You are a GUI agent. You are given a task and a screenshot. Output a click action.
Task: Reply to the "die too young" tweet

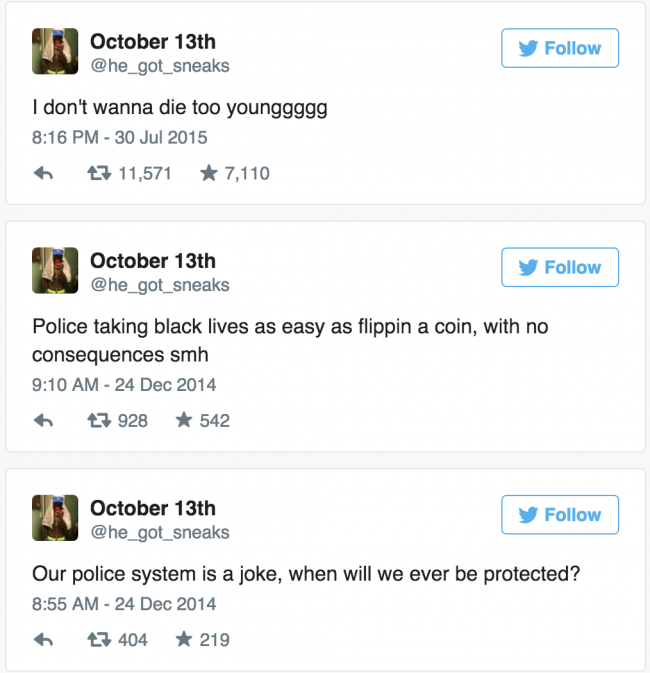pos(43,173)
